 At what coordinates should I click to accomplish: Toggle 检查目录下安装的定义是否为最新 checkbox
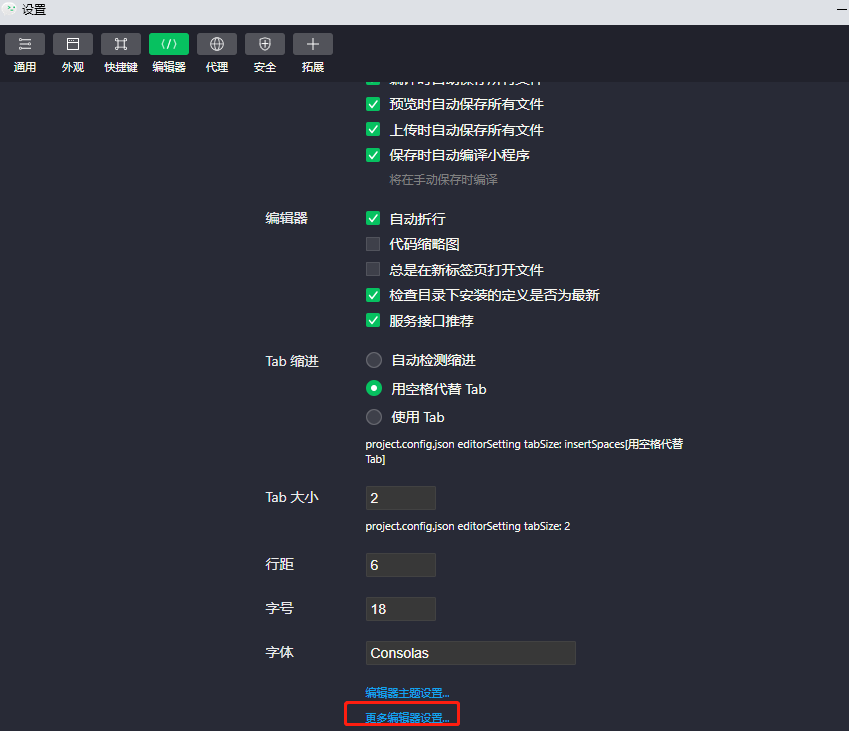373,295
